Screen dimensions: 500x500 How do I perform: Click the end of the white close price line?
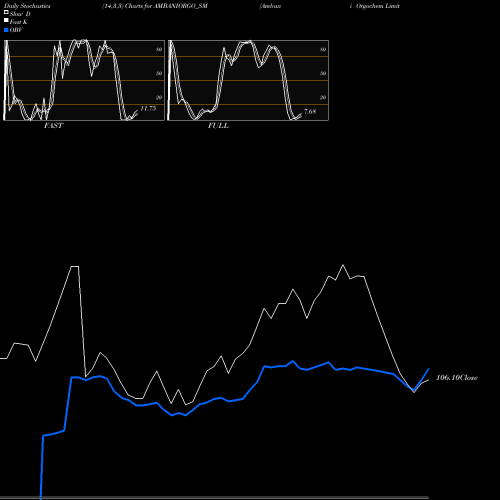coord(428,380)
